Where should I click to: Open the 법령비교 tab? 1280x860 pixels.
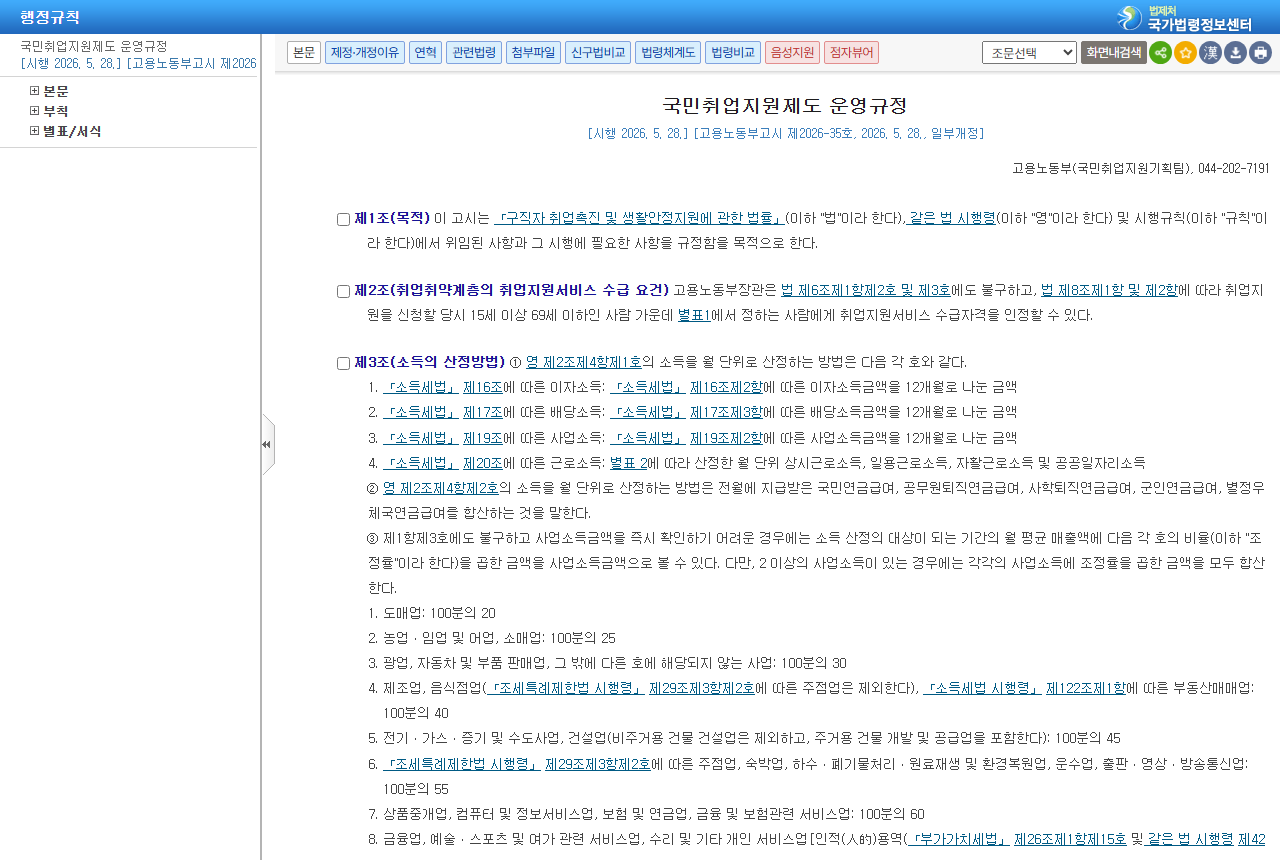coord(733,52)
